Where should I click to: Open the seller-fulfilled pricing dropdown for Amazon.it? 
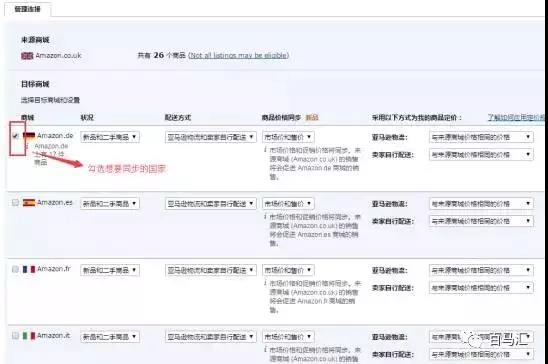[481, 354]
